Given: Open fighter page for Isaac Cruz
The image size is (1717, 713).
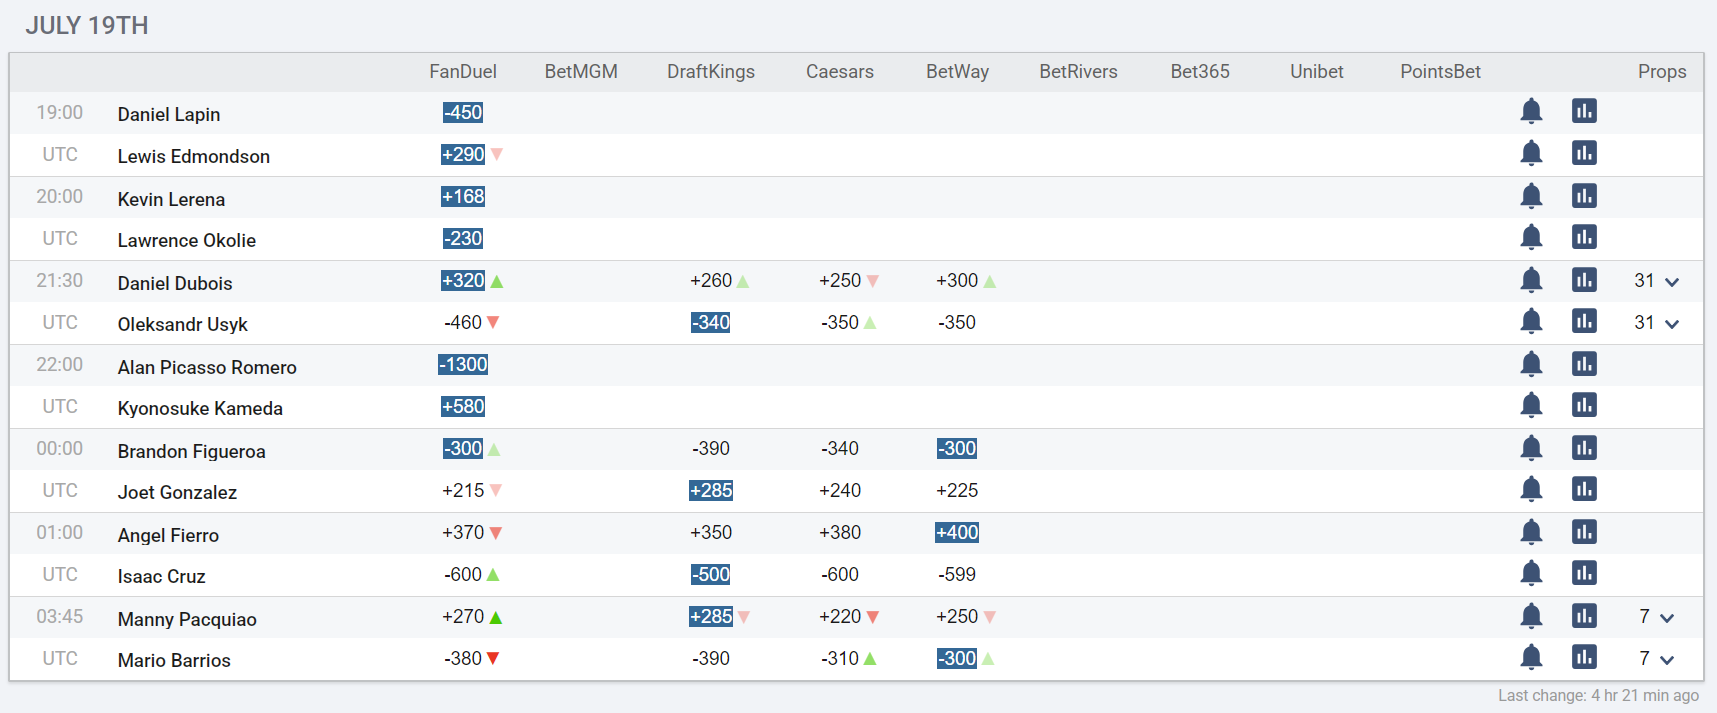Looking at the screenshot, I should tap(161, 576).
